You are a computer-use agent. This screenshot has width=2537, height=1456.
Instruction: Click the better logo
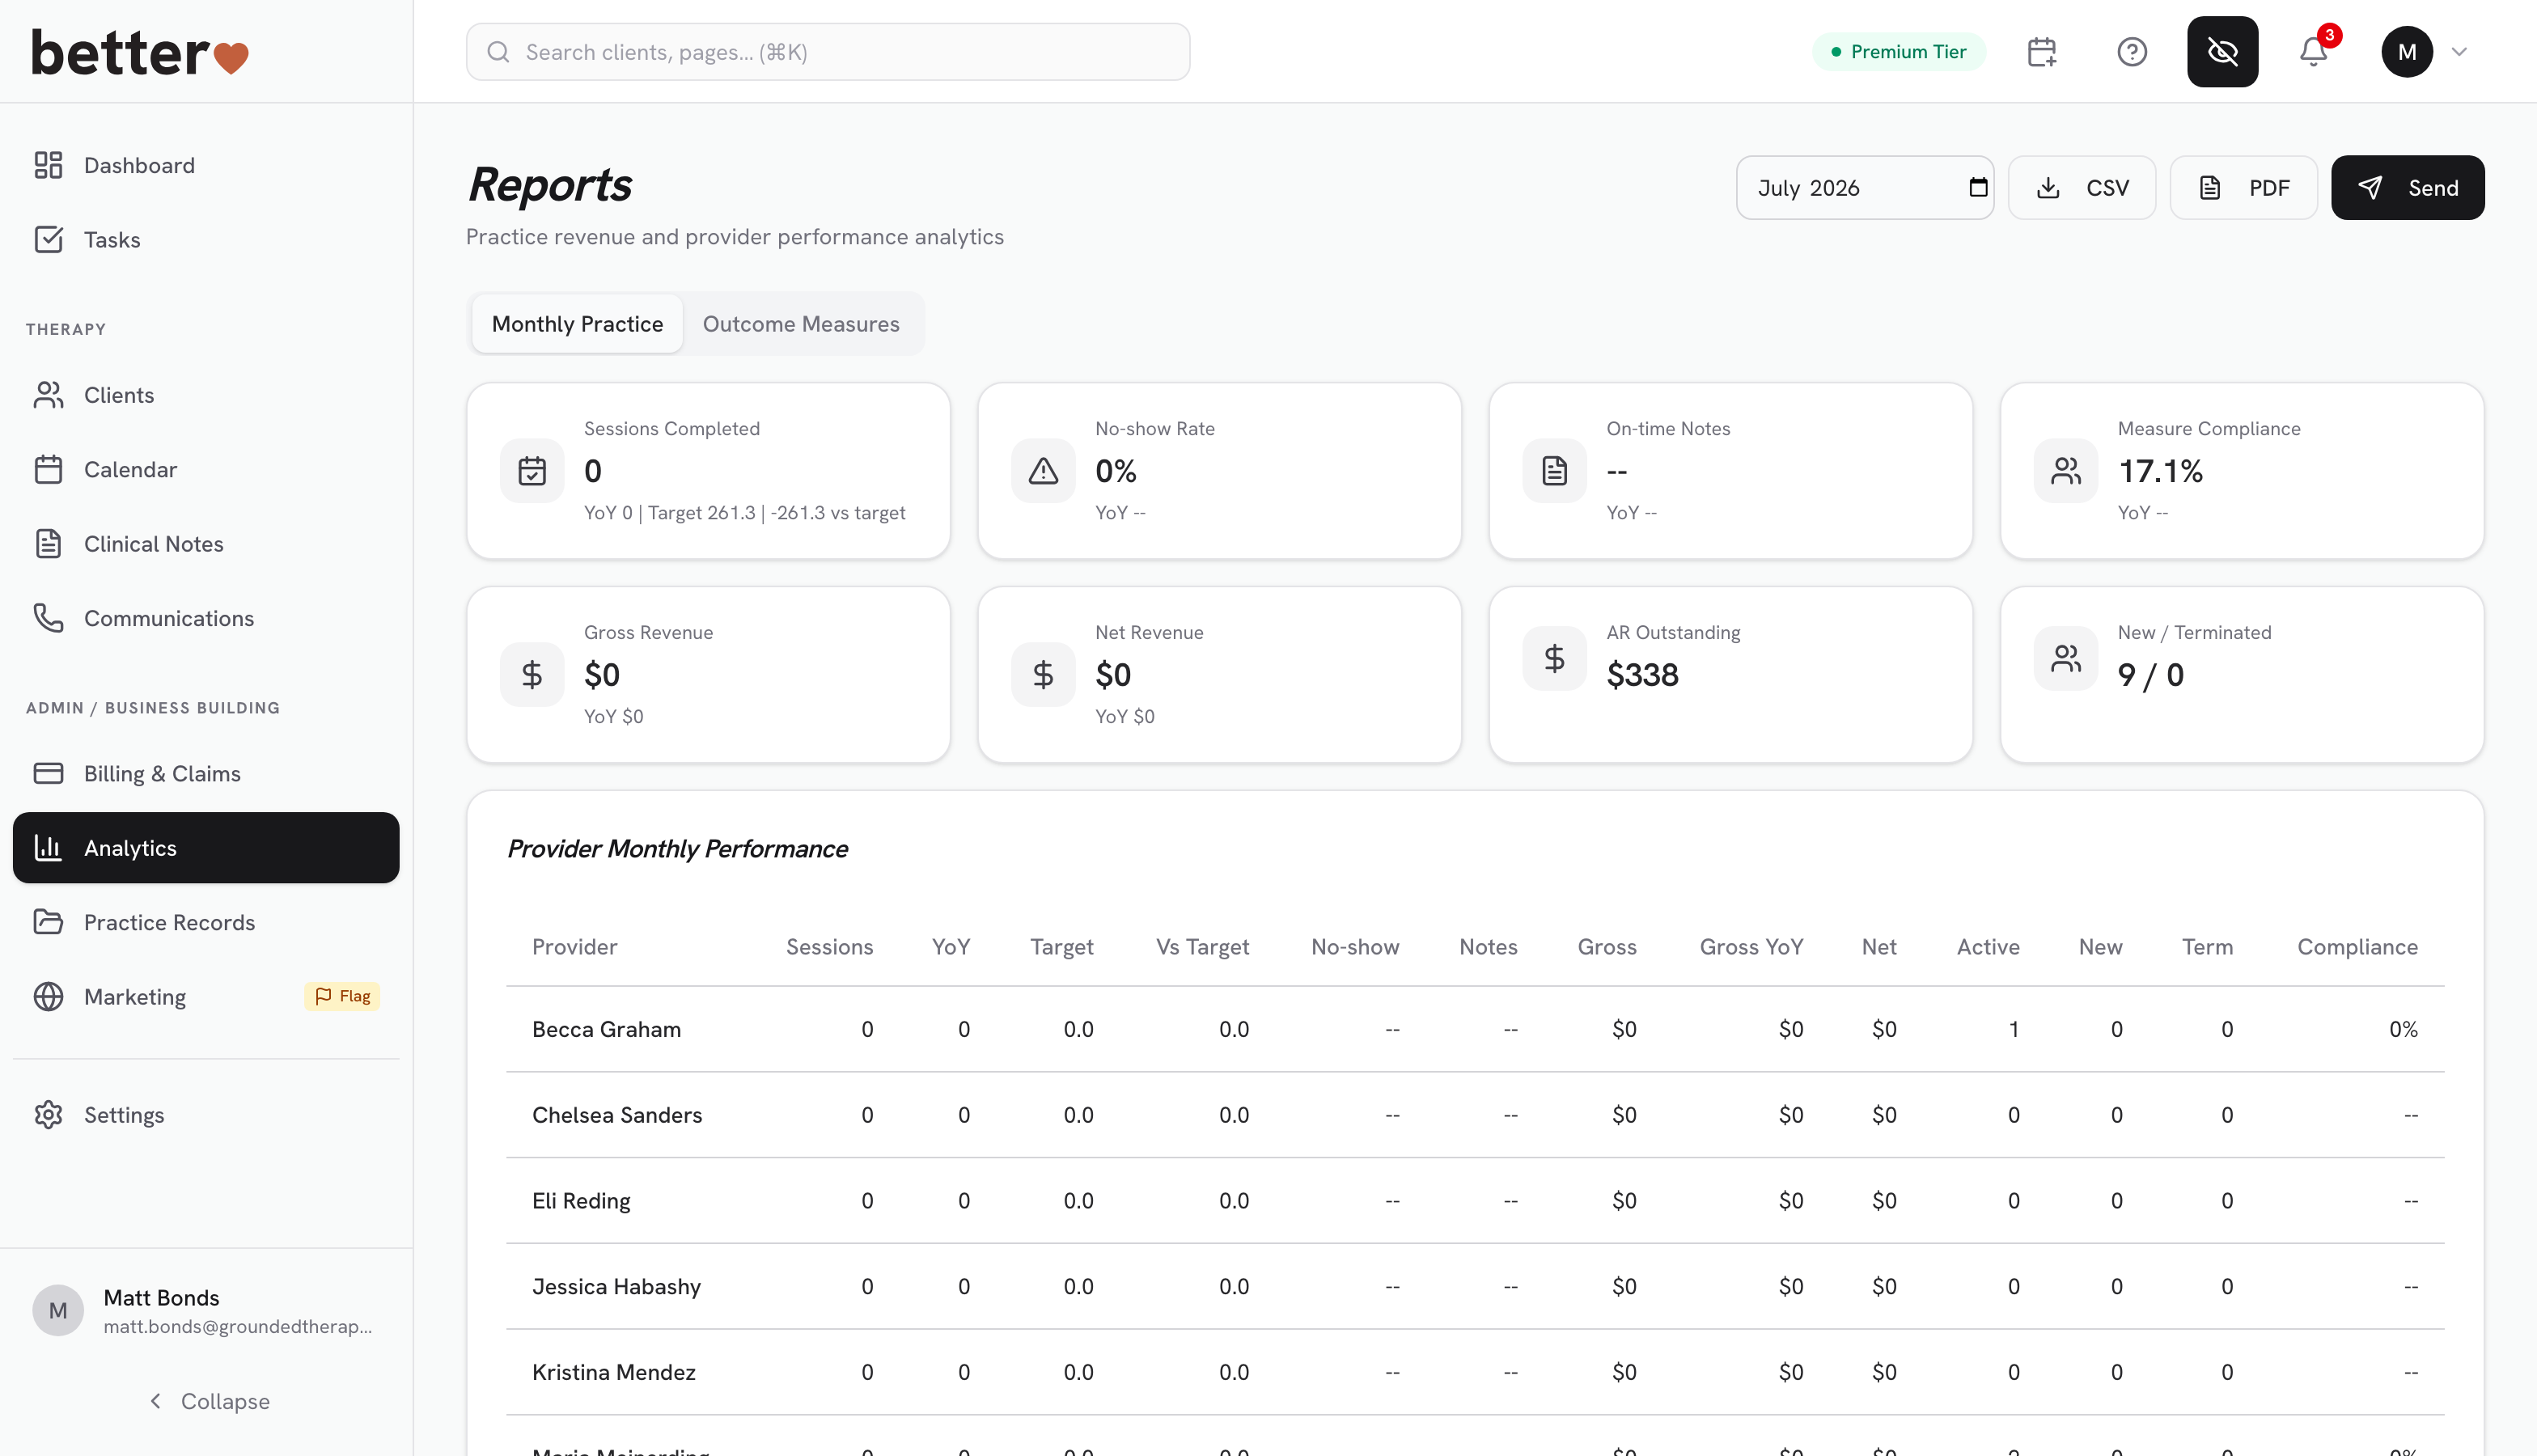pyautogui.click(x=140, y=52)
